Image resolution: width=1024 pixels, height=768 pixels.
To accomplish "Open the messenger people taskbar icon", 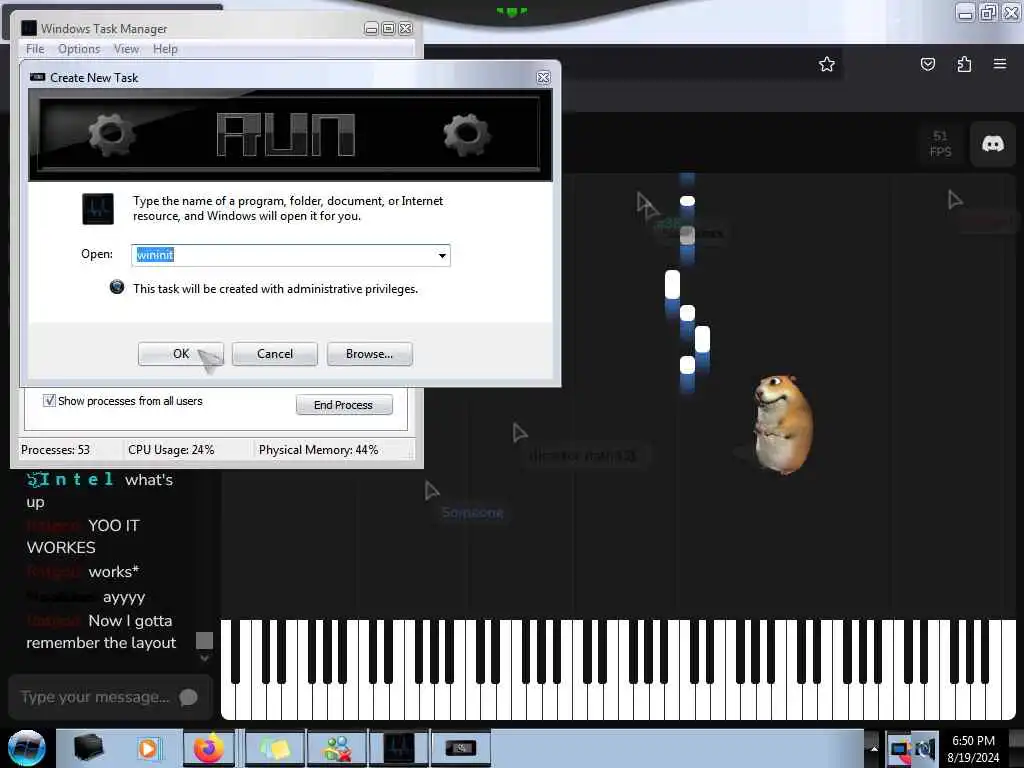I will [x=338, y=748].
